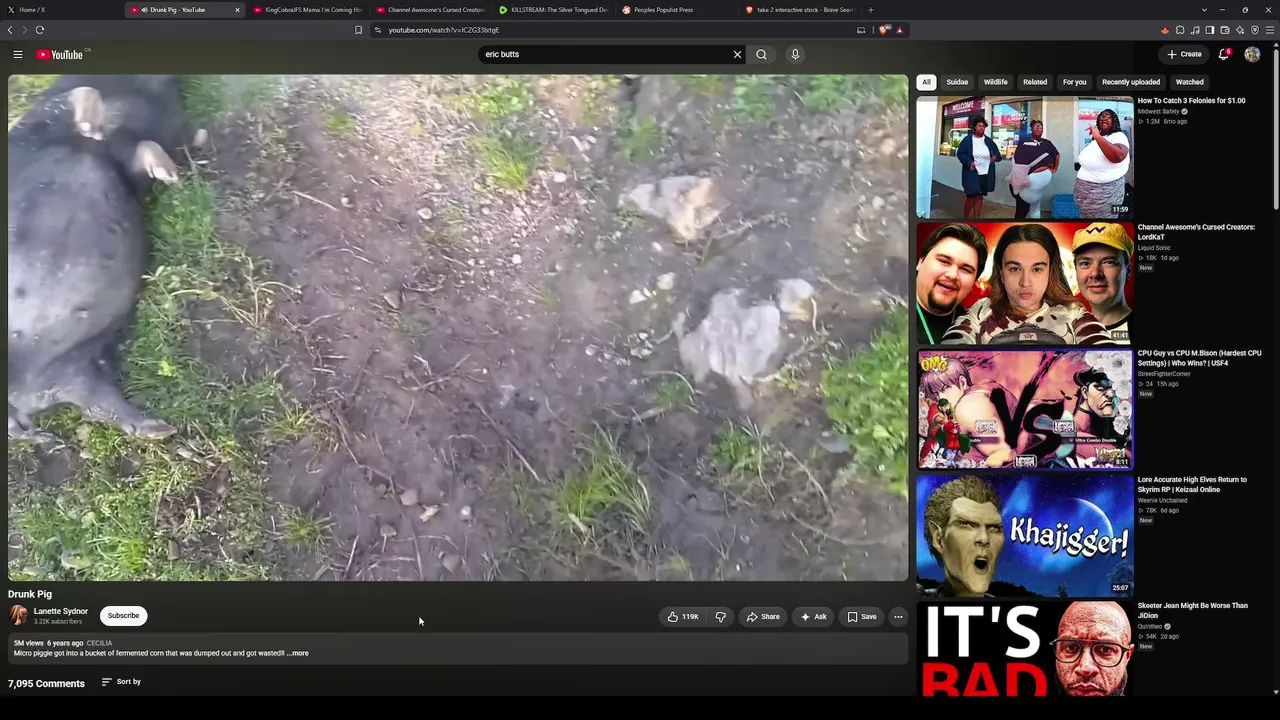This screenshot has width=1280, height=720.
Task: Go back in browser history
Action: (11, 30)
